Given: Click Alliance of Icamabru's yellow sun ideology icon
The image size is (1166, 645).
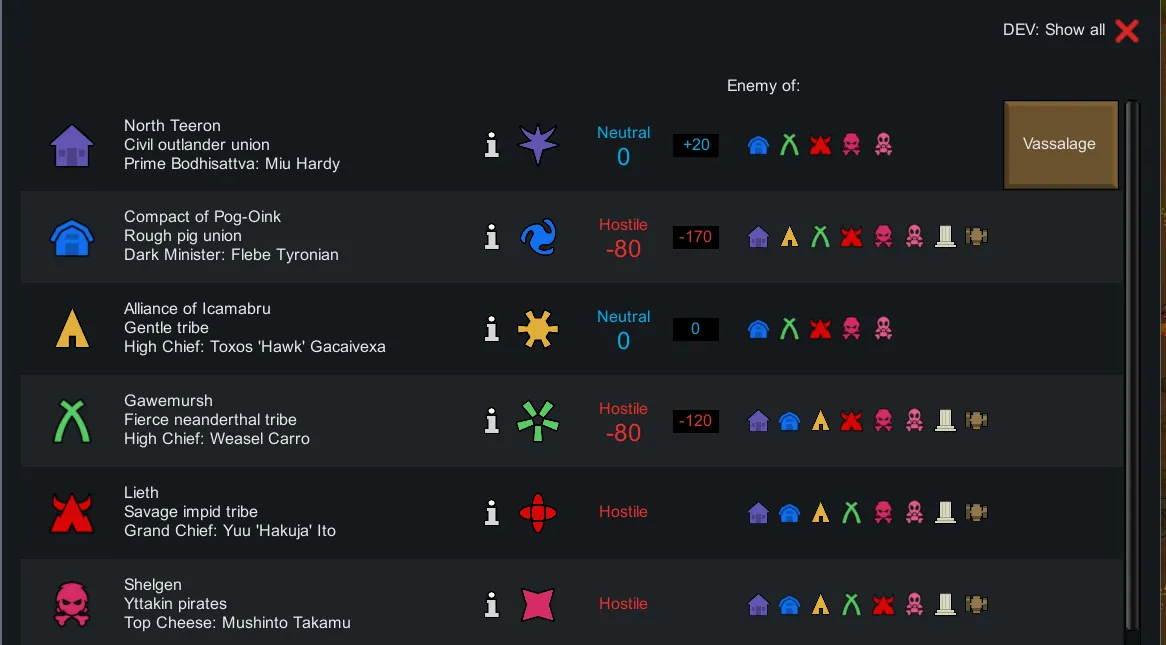Looking at the screenshot, I should tap(537, 329).
